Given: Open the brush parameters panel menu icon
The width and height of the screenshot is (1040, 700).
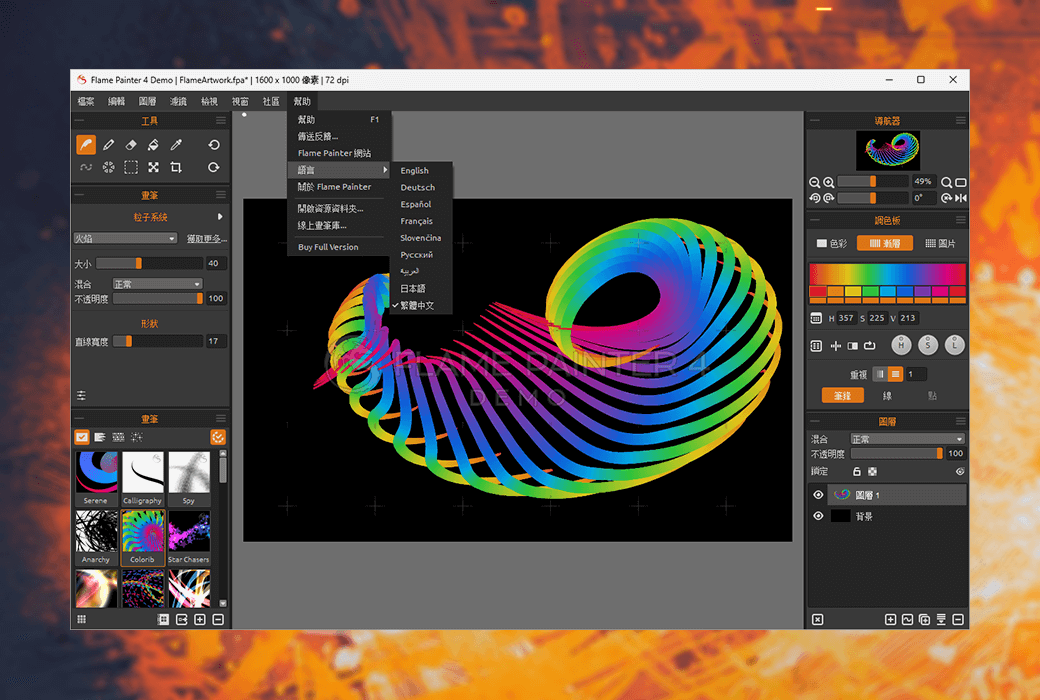Looking at the screenshot, I should coord(221,195).
